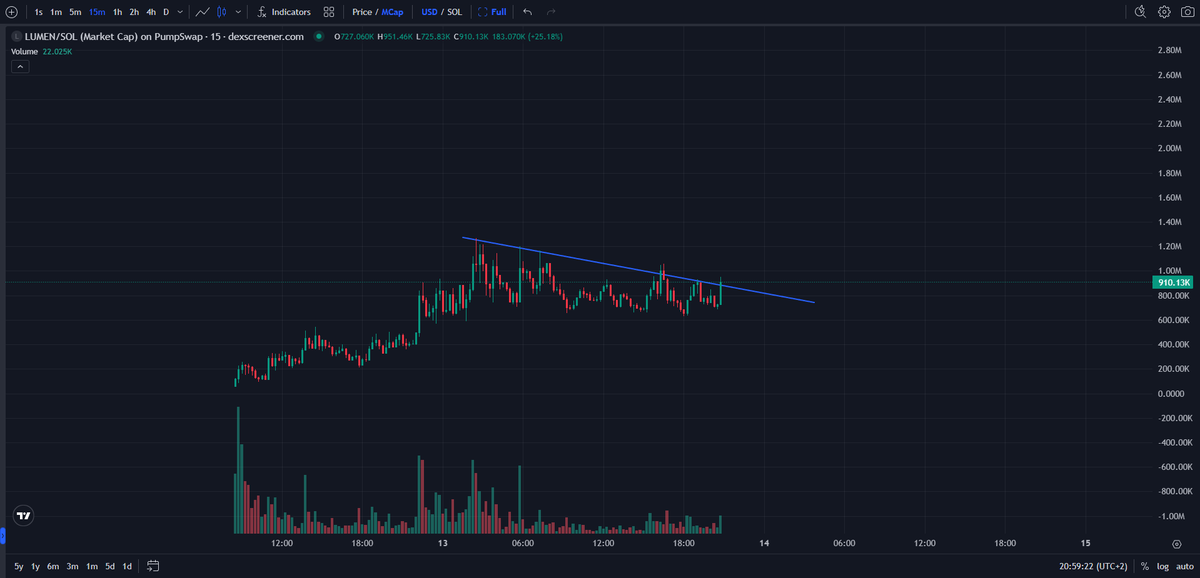Click the undo arrow icon
This screenshot has width=1200, height=578.
point(527,12)
